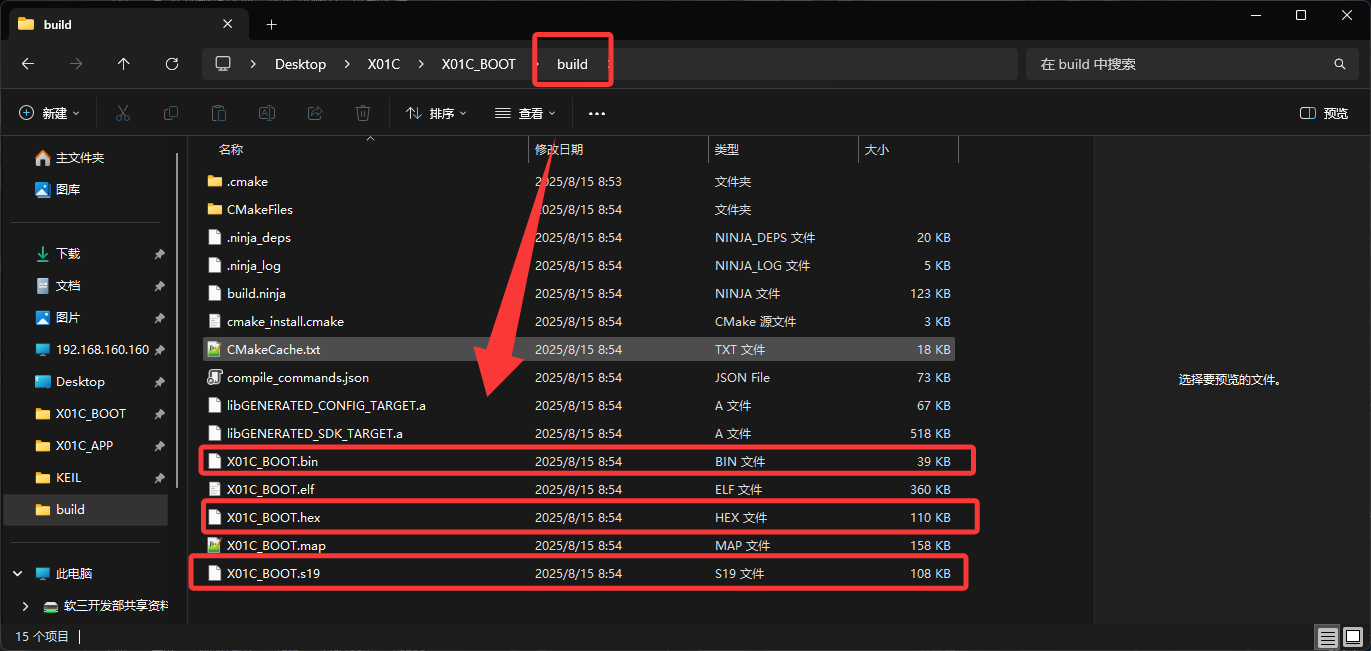This screenshot has width=1371, height=651.
Task: Click the search magnifier icon
Action: tap(1340, 64)
